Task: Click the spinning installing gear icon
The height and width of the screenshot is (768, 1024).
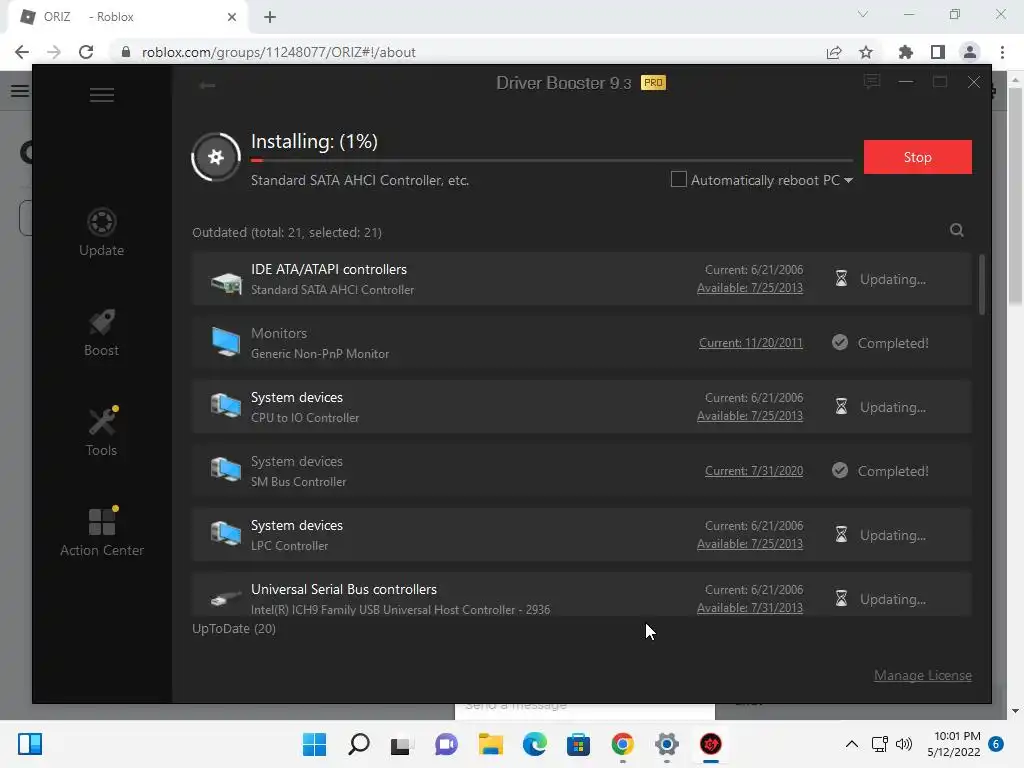Action: click(x=216, y=157)
